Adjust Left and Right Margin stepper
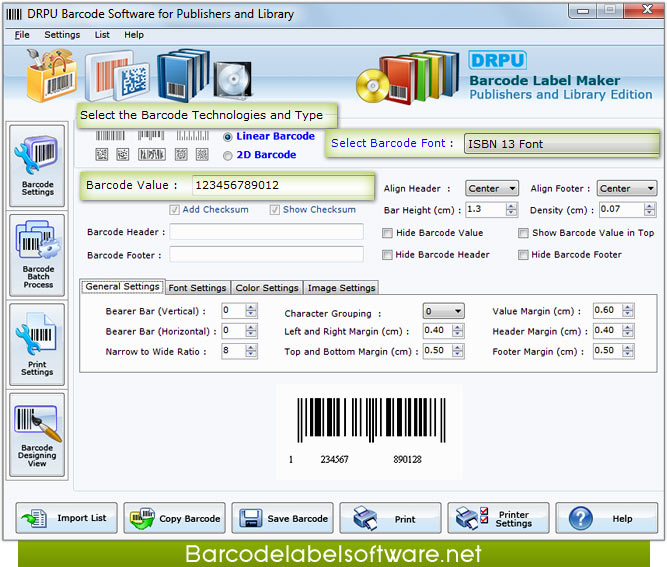 point(457,331)
